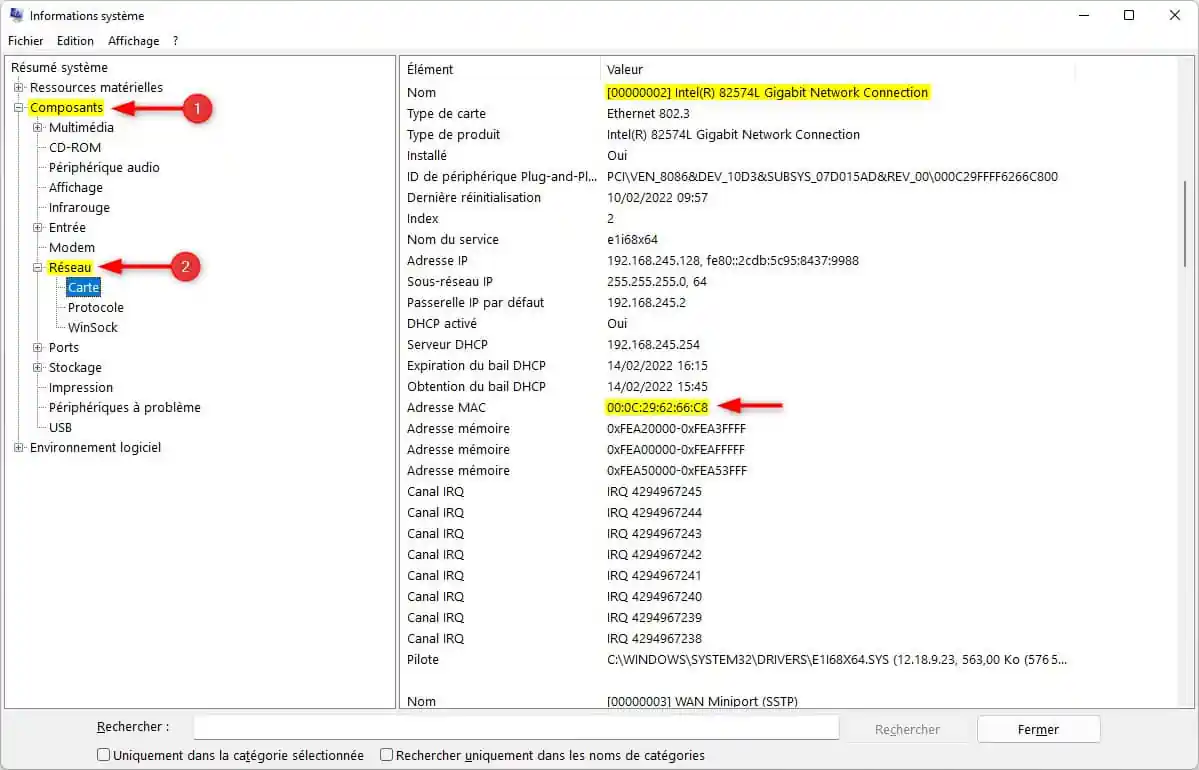This screenshot has height=770, width=1199.
Task: Select the USB tree item
Action: coord(60,427)
